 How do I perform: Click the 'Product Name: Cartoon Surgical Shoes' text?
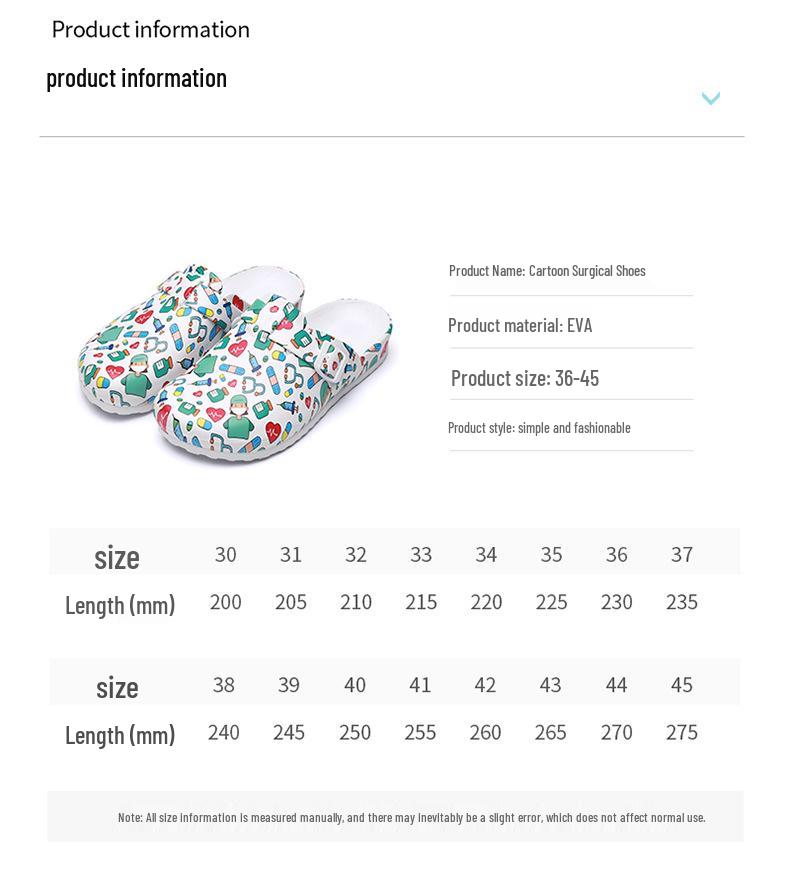547,271
